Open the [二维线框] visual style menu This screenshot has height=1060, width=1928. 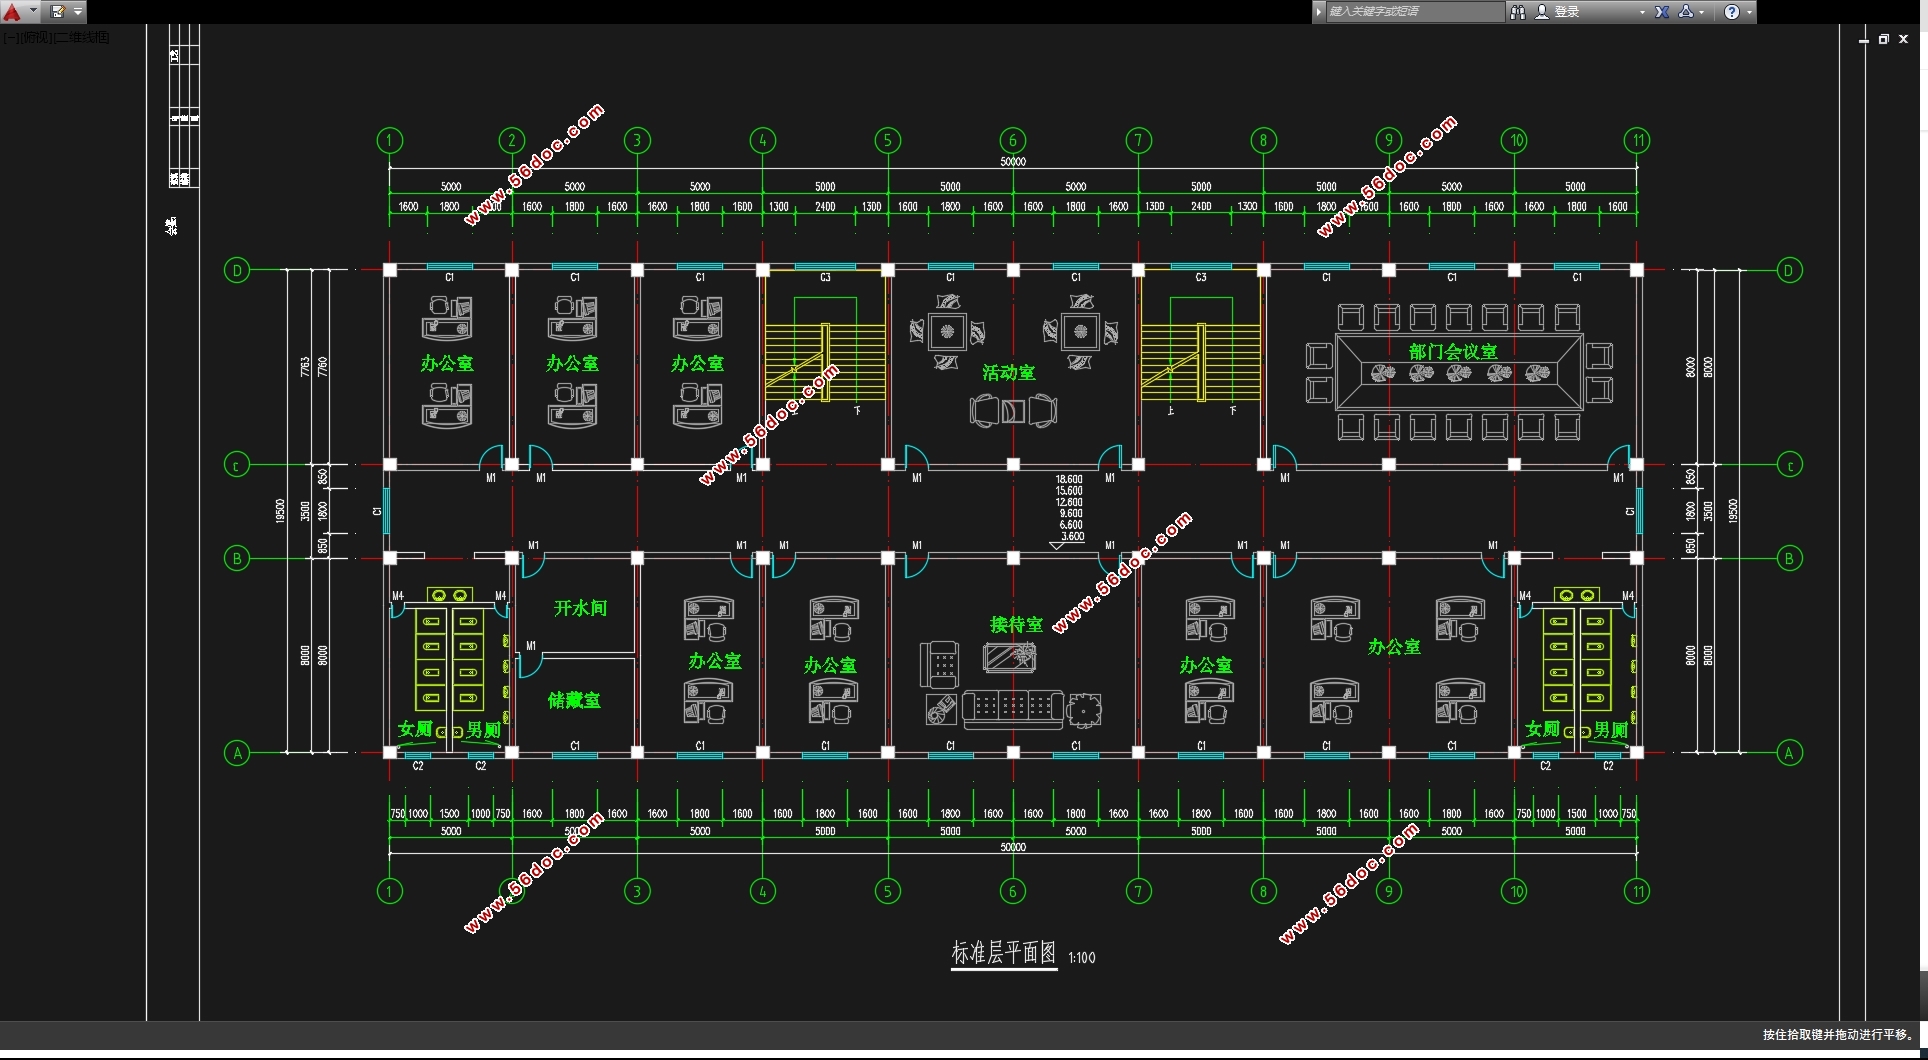click(x=81, y=37)
